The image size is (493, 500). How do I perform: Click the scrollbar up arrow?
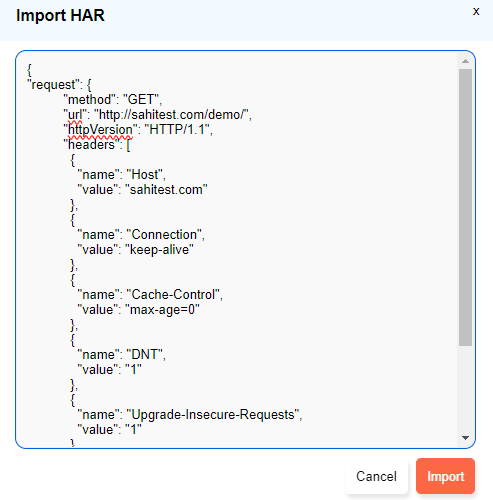pyautogui.click(x=465, y=61)
